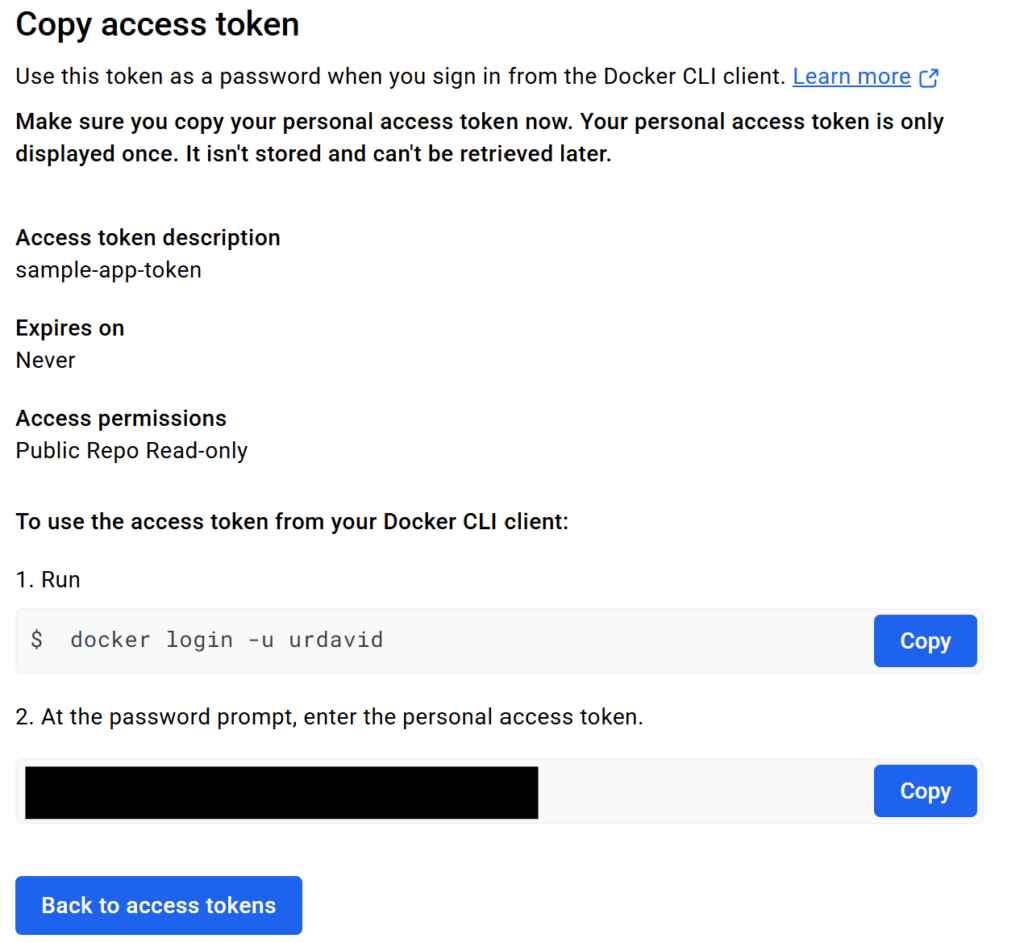Click the external link icon beside Learn more

[x=929, y=78]
